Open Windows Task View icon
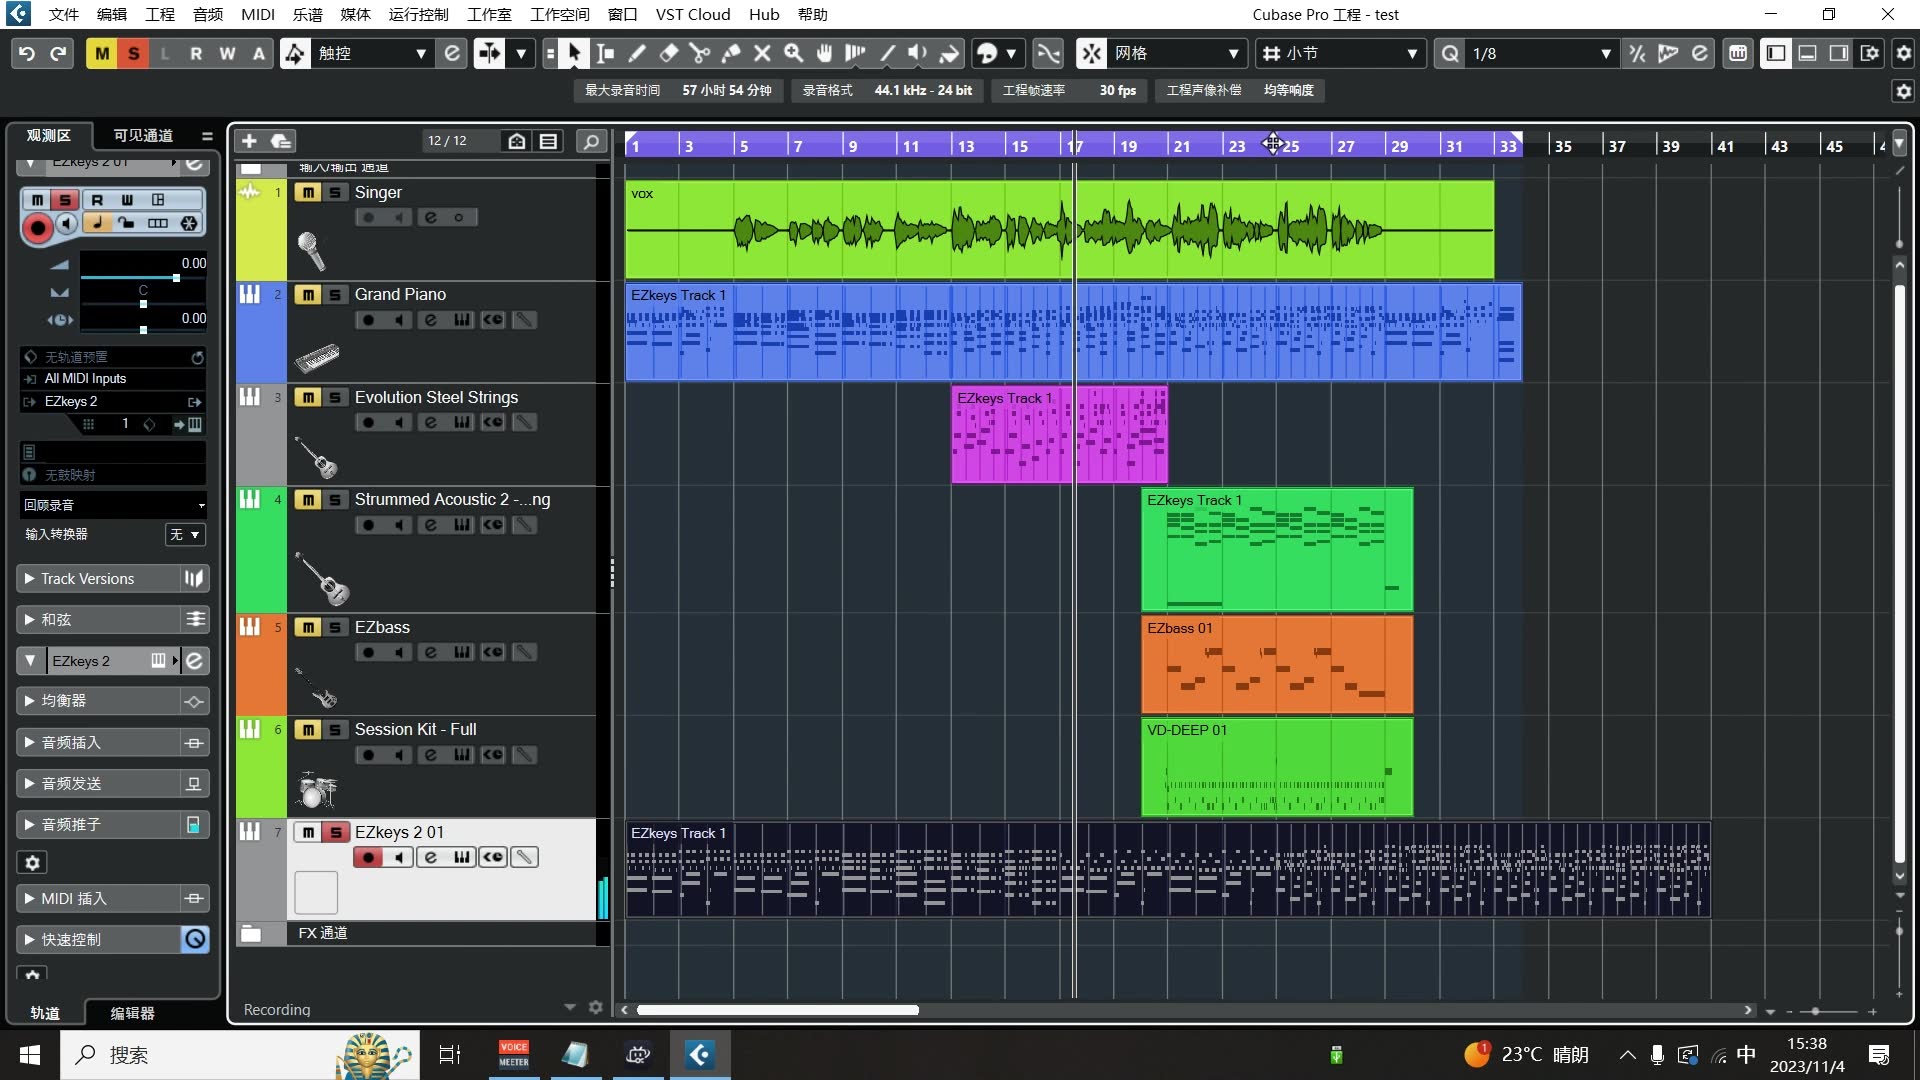Image resolution: width=1920 pixels, height=1080 pixels. [x=450, y=1055]
